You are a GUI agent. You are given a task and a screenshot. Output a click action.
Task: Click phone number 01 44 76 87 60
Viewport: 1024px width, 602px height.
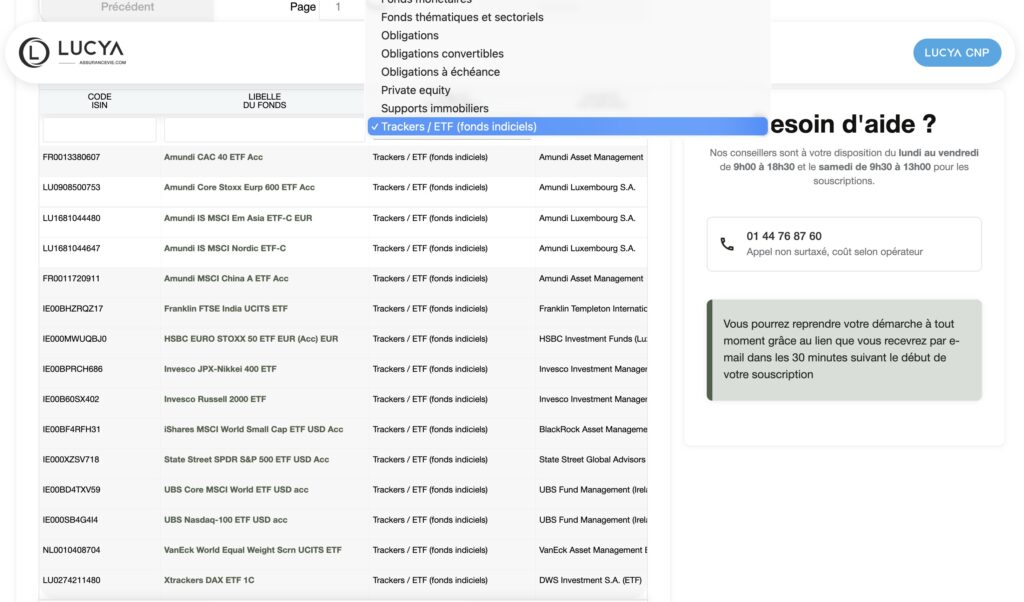pos(784,236)
